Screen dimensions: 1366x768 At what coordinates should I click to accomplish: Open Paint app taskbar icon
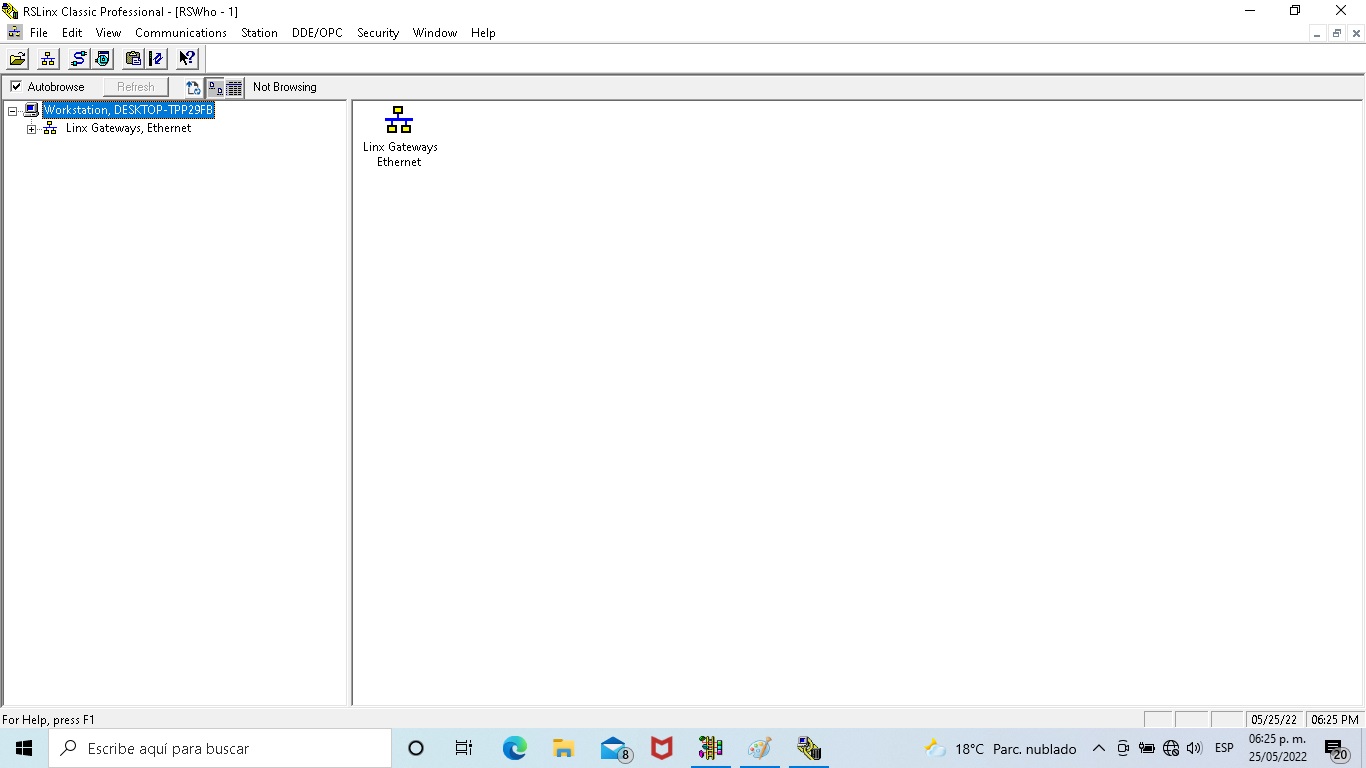(759, 748)
